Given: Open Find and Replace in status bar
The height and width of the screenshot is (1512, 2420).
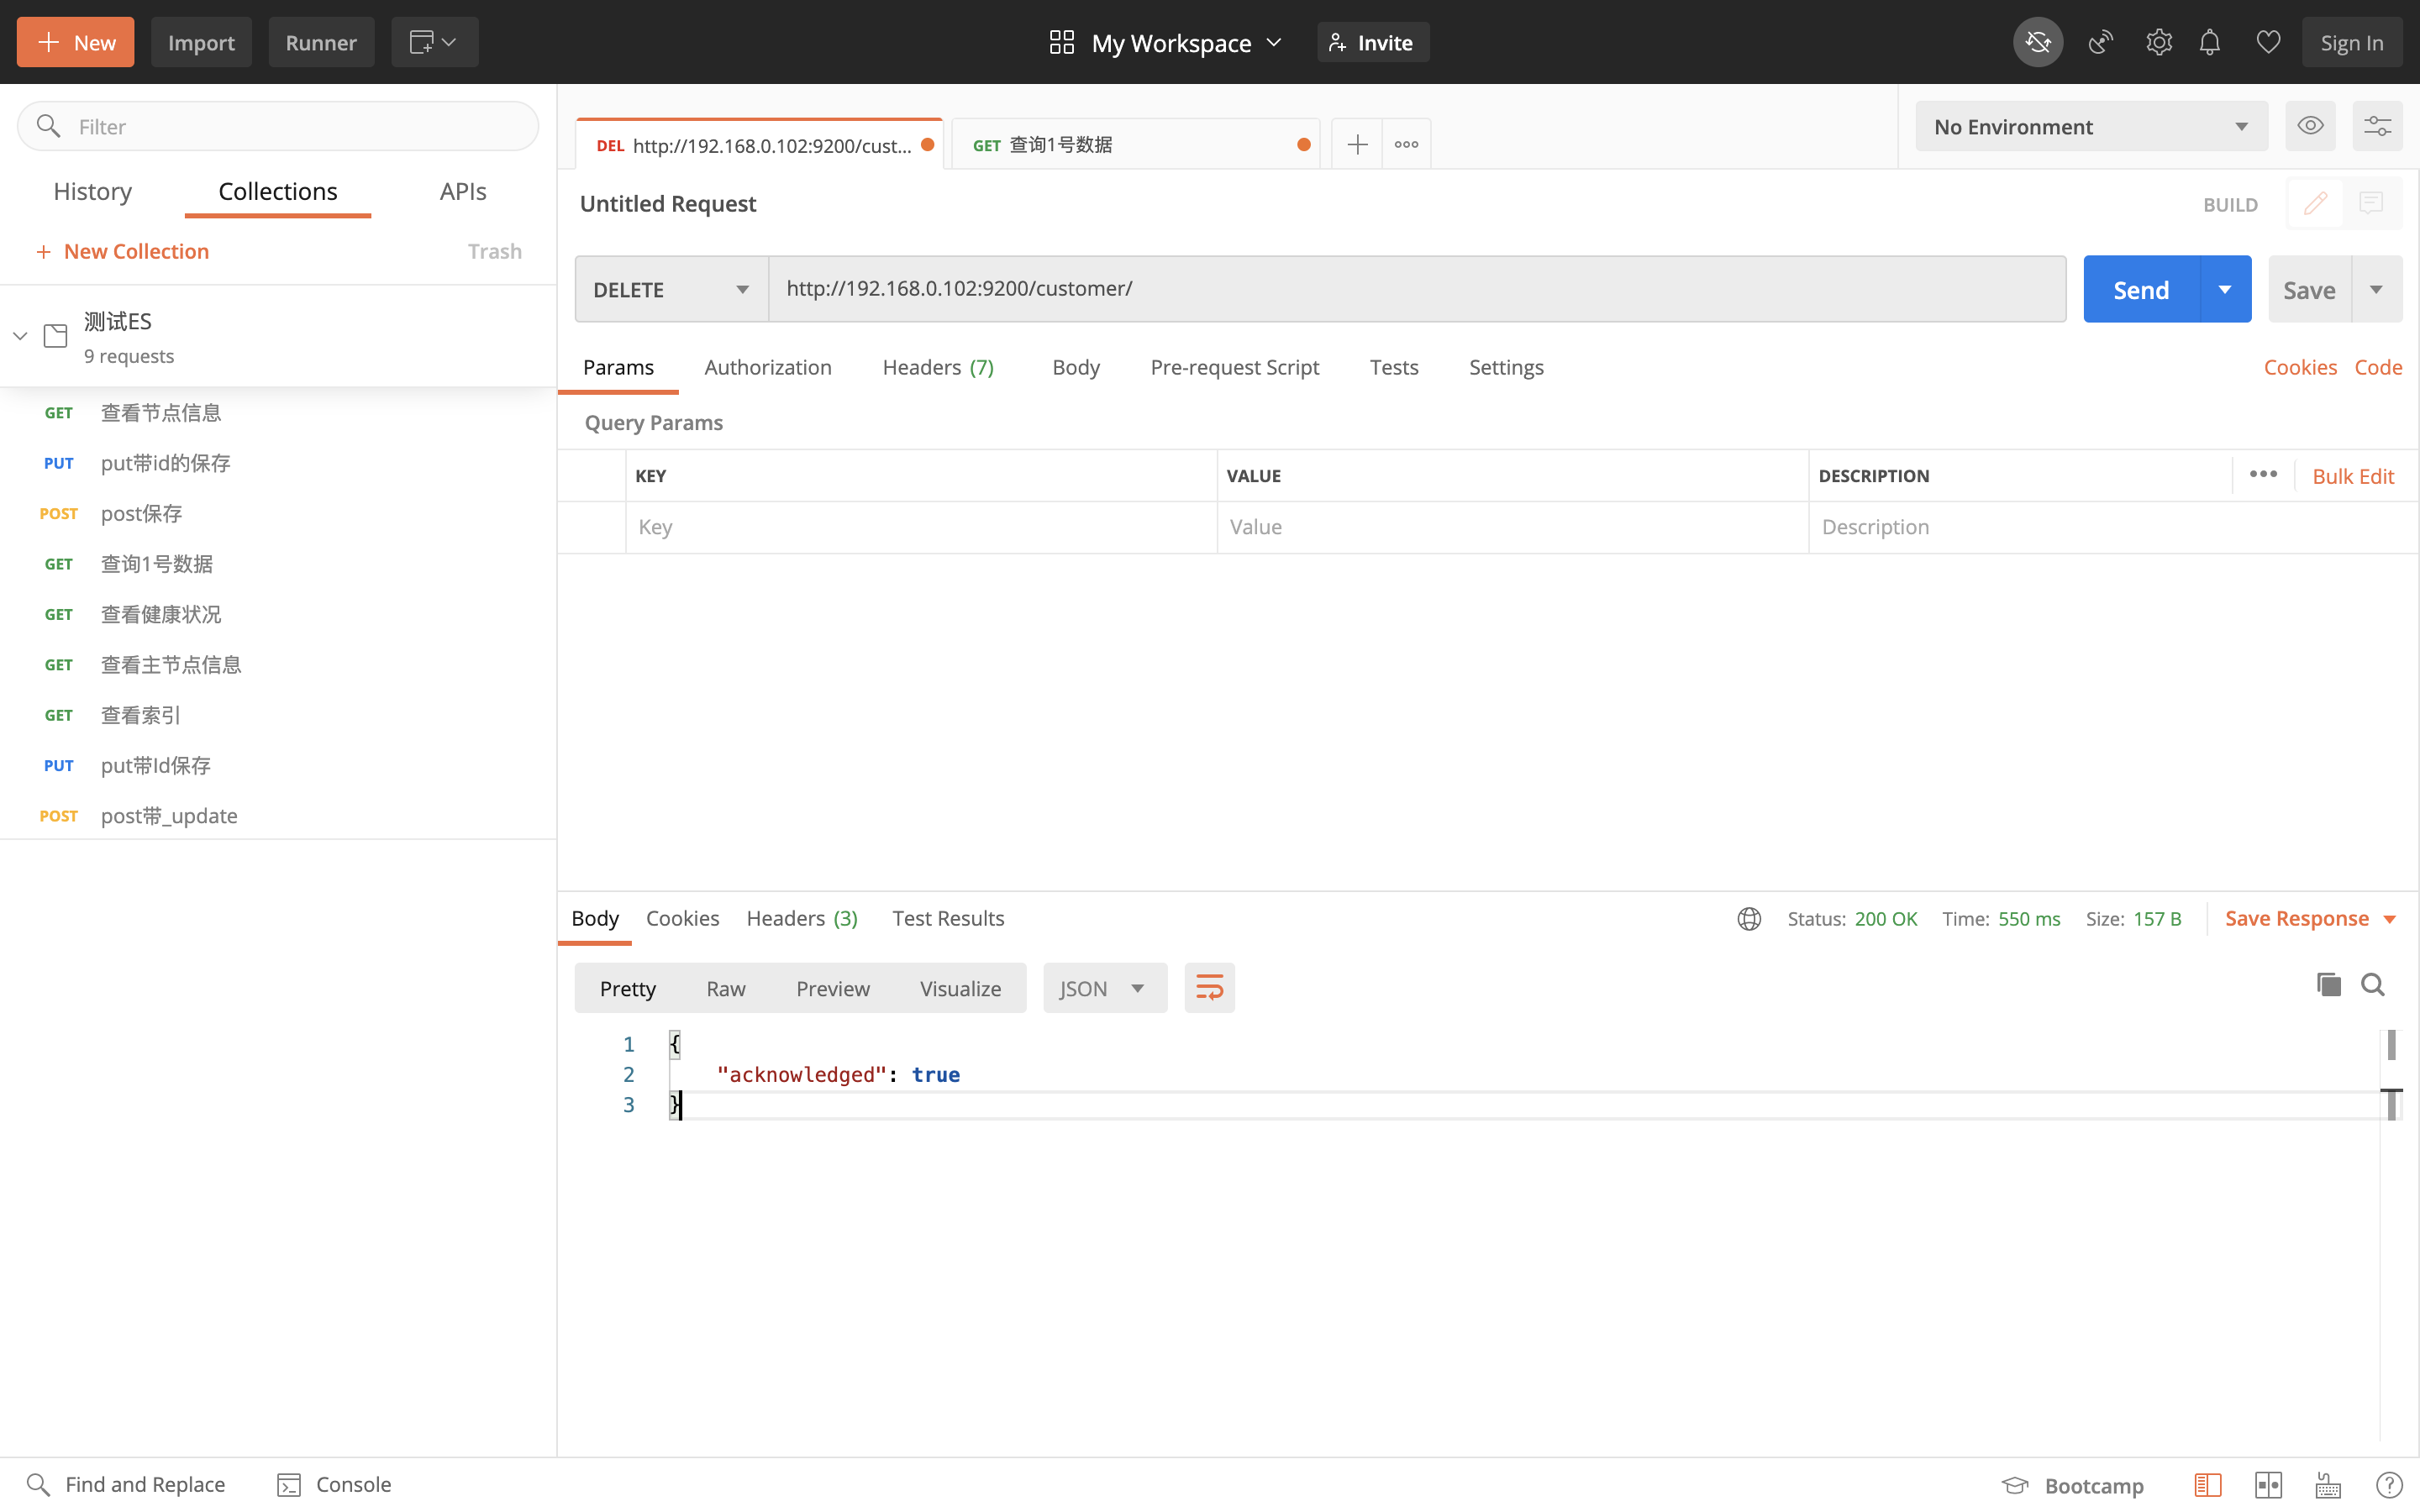Looking at the screenshot, I should tap(126, 1484).
